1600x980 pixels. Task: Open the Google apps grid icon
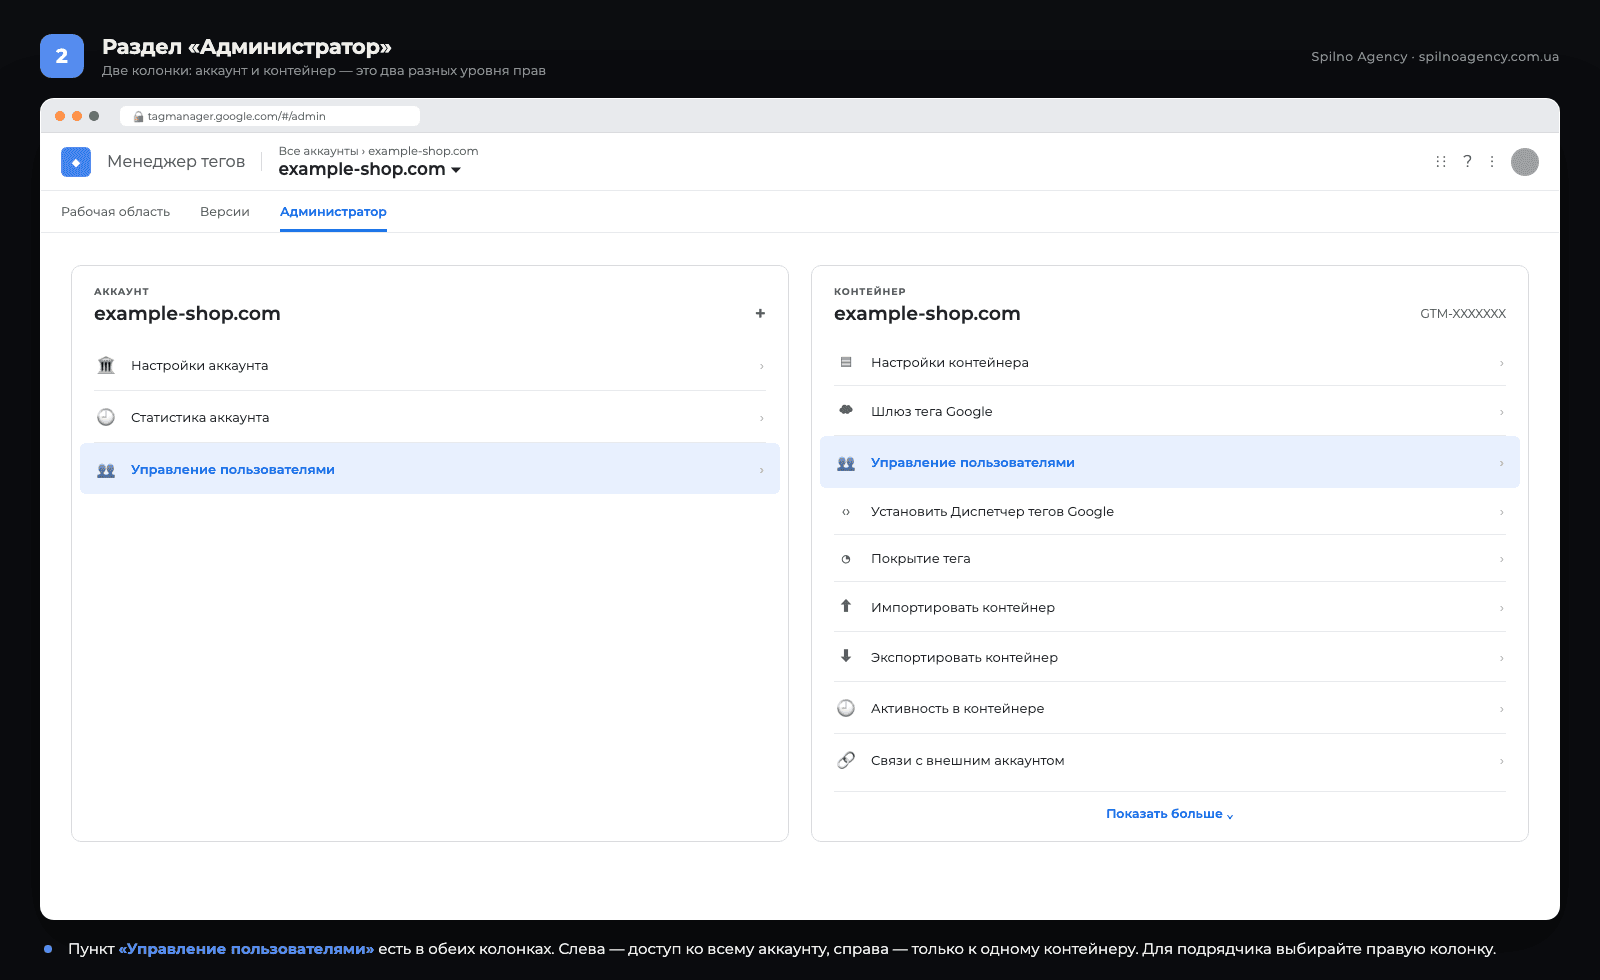click(1441, 162)
